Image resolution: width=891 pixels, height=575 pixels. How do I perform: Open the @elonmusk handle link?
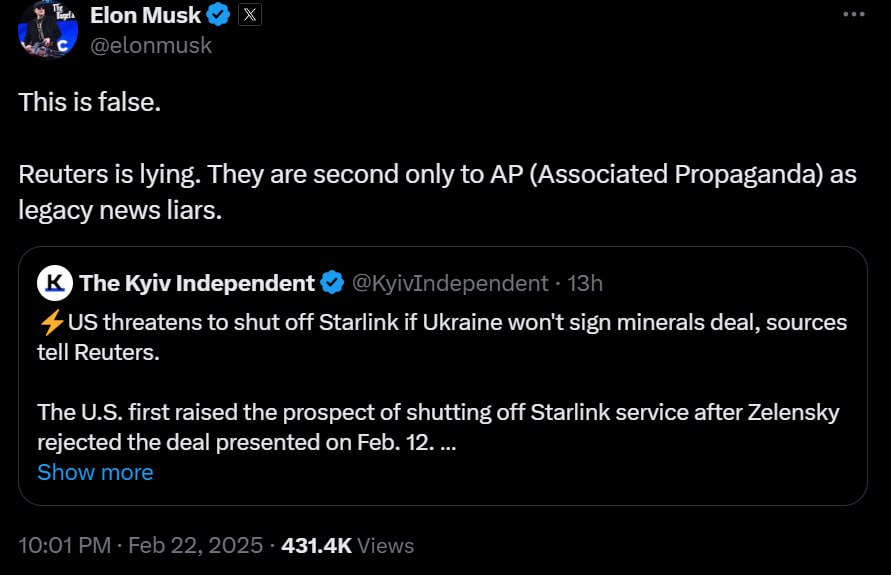[150, 45]
